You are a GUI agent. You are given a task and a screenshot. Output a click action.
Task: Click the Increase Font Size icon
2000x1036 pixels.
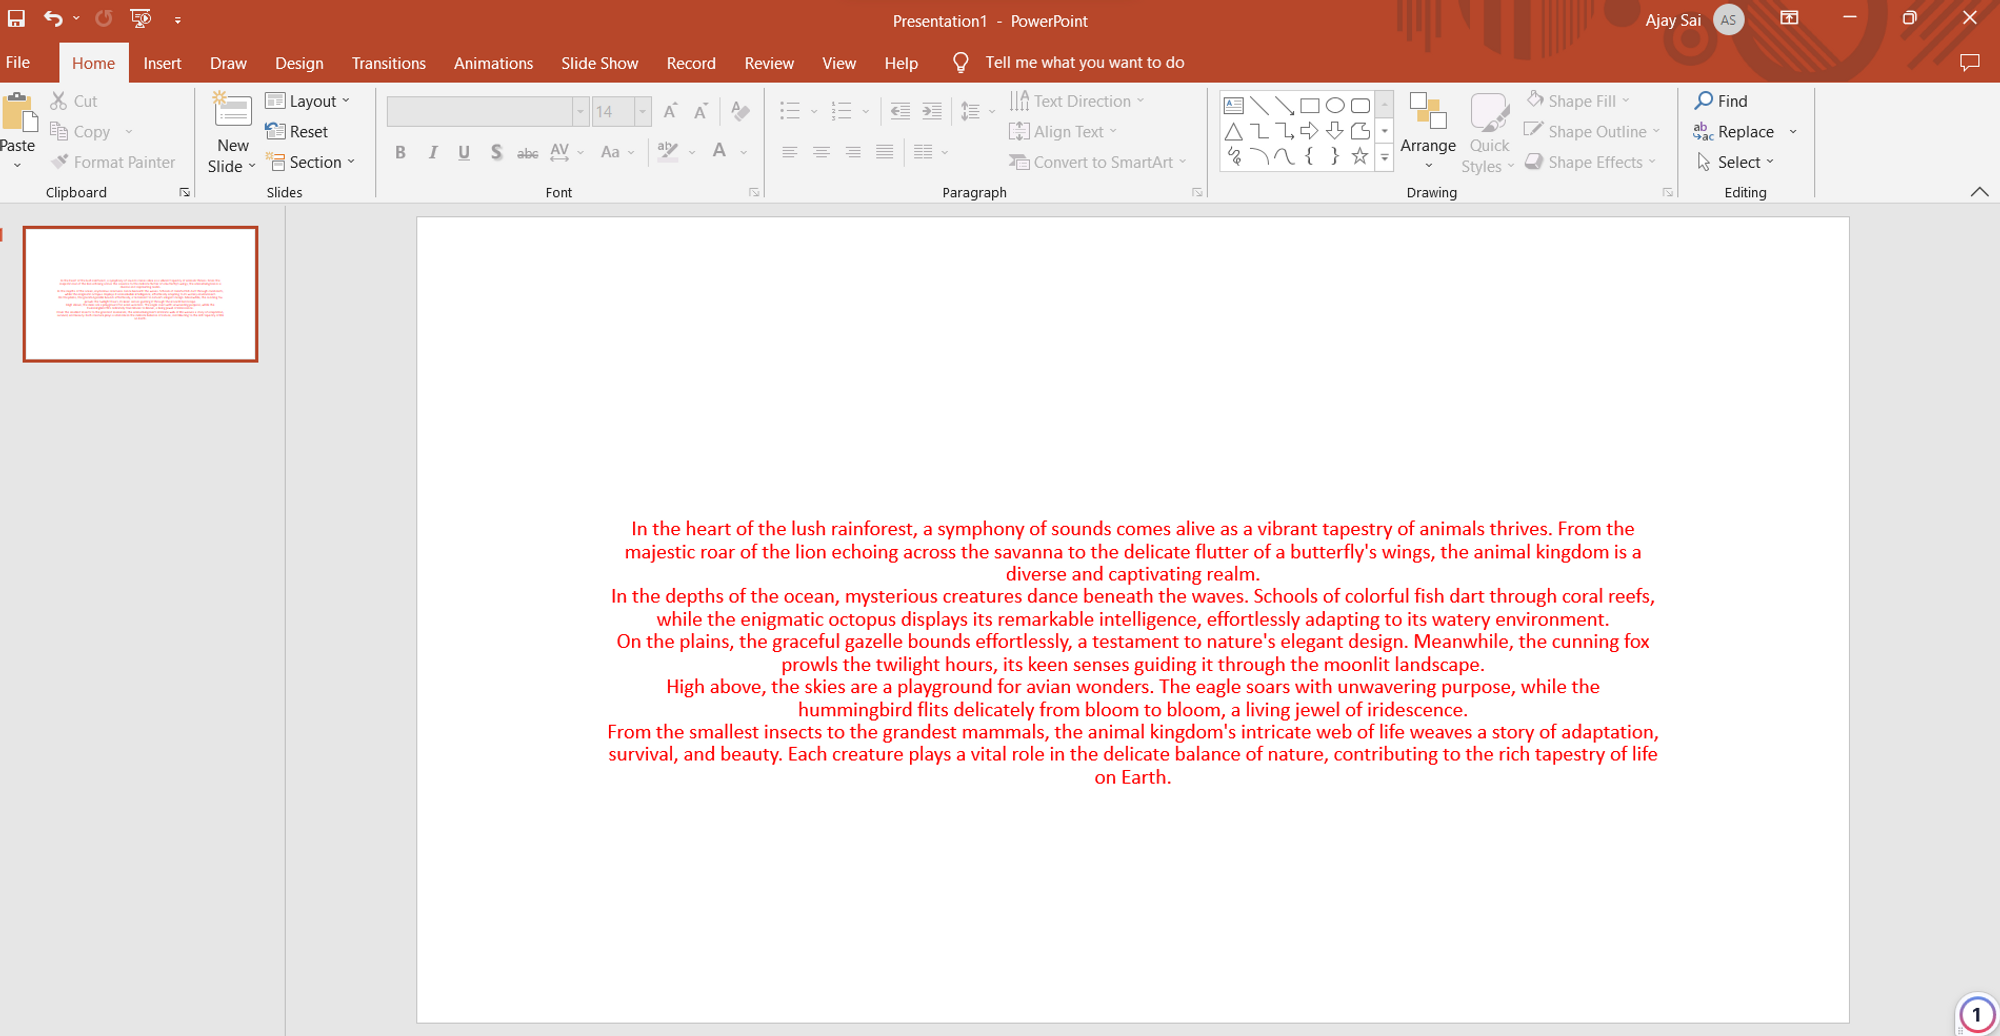point(670,111)
